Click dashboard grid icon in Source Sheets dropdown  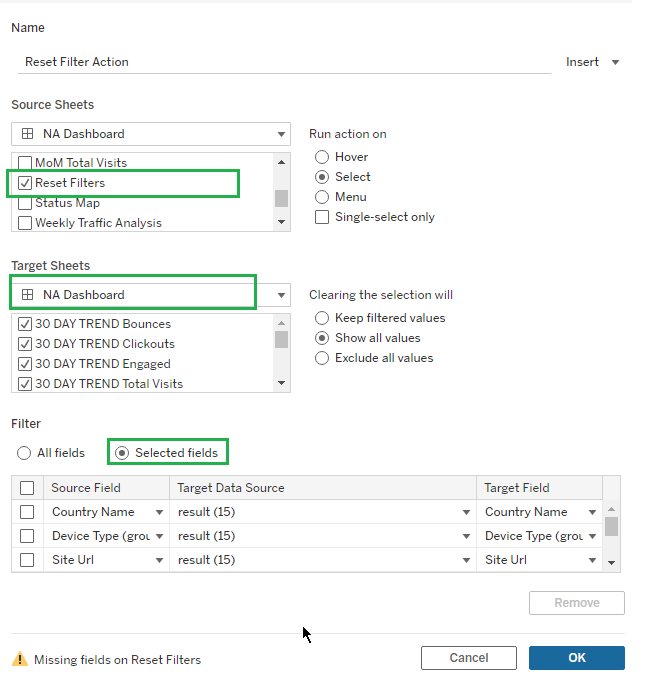pyautogui.click(x=27, y=134)
